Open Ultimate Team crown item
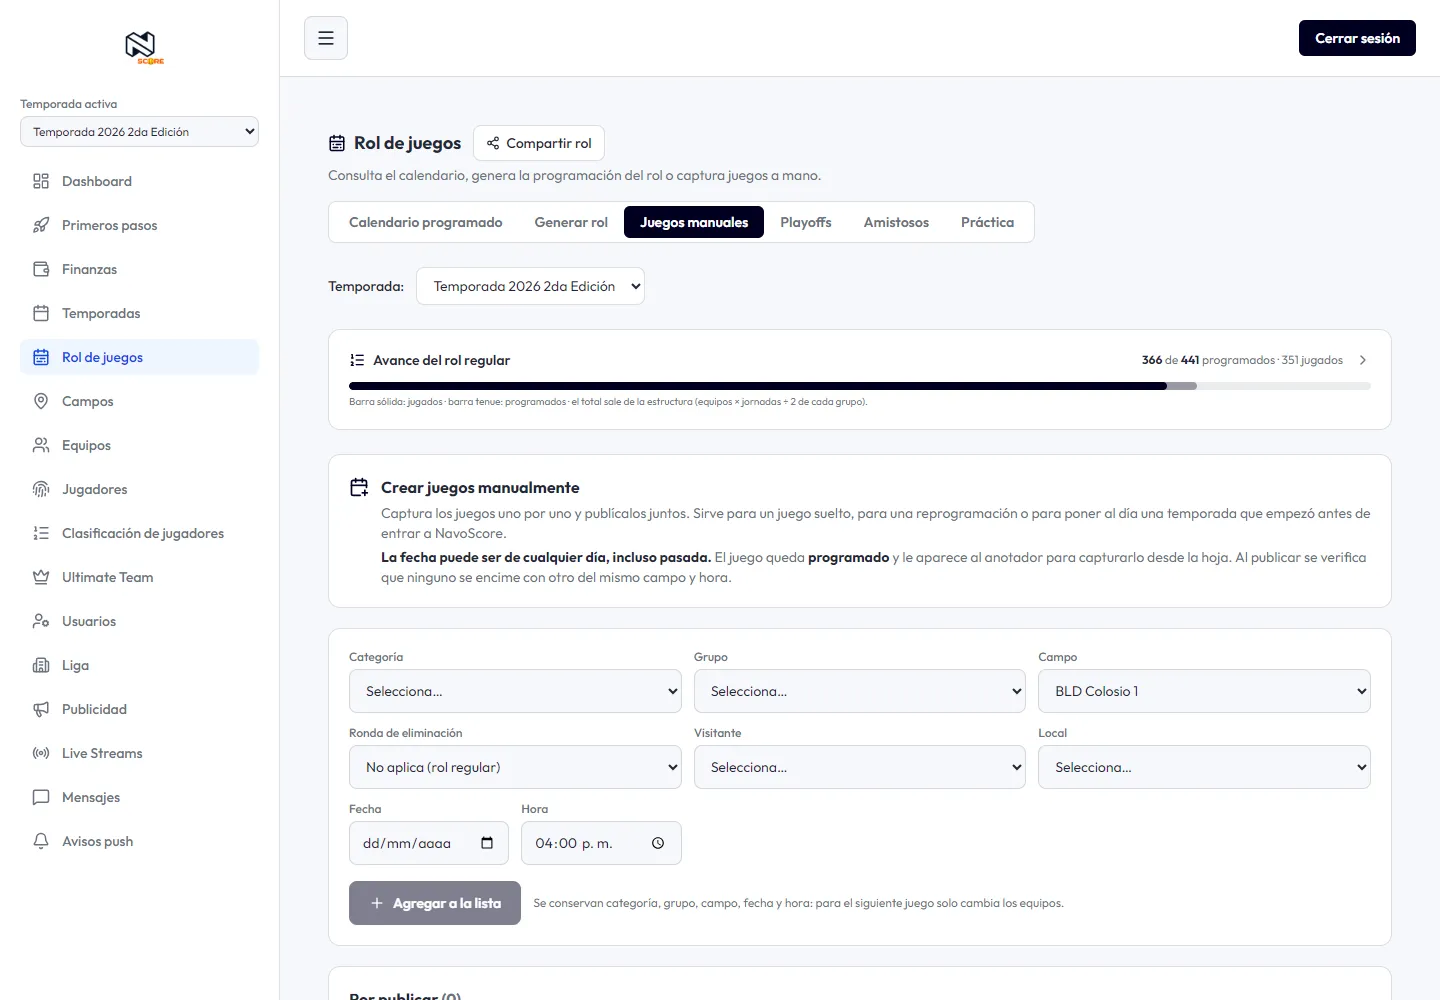 139,577
